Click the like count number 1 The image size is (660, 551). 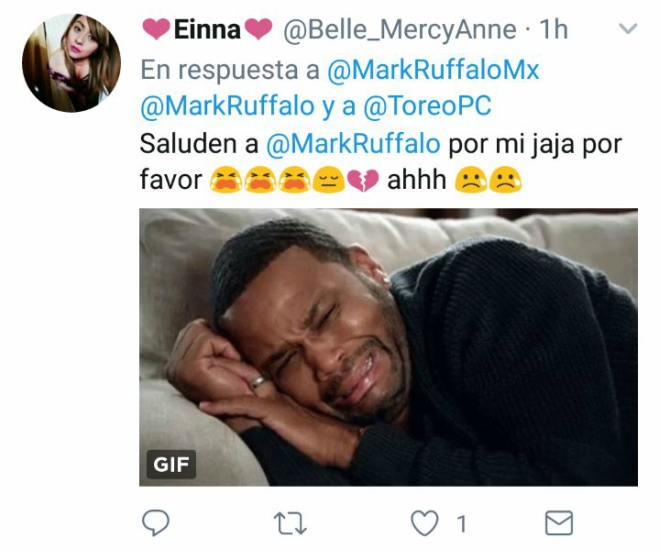pos(461,522)
